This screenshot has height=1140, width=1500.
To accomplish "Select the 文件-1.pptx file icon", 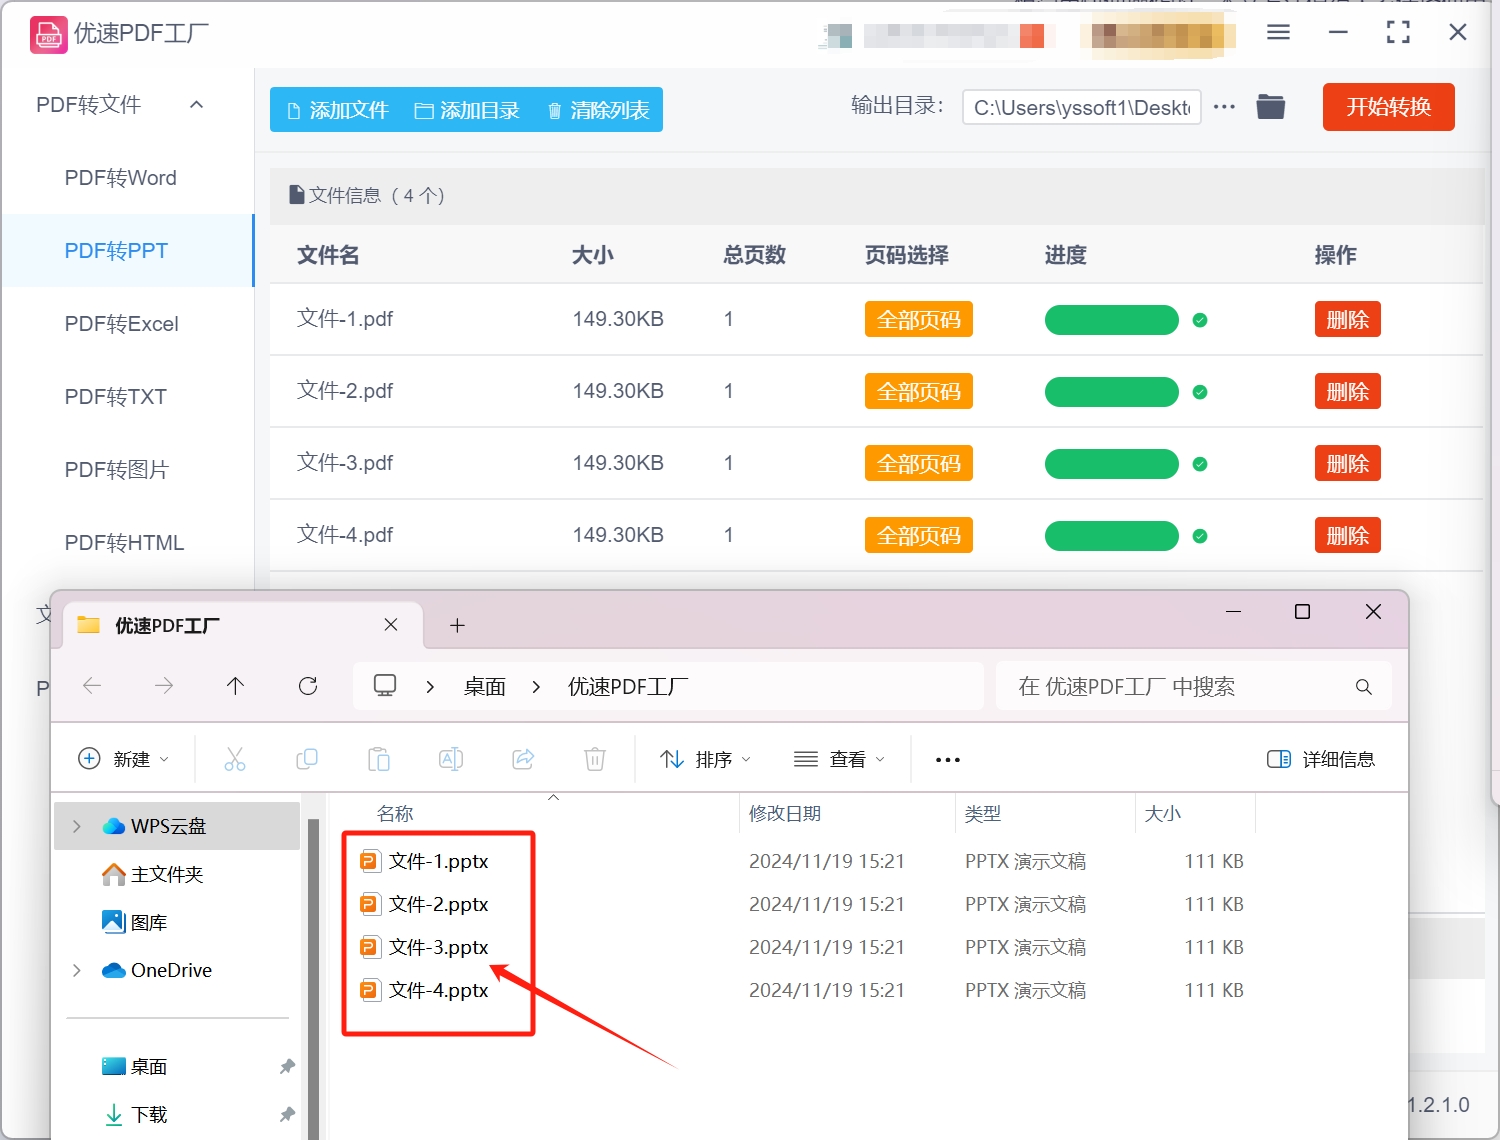I will click(370, 861).
